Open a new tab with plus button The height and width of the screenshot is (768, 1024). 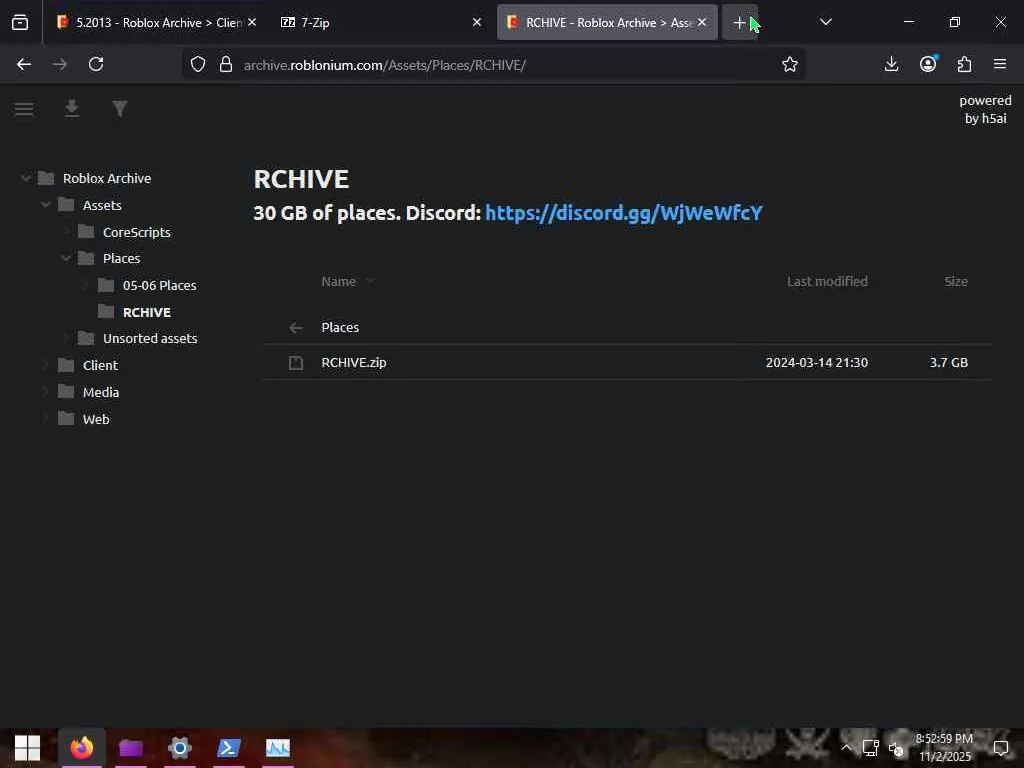pyautogui.click(x=739, y=23)
